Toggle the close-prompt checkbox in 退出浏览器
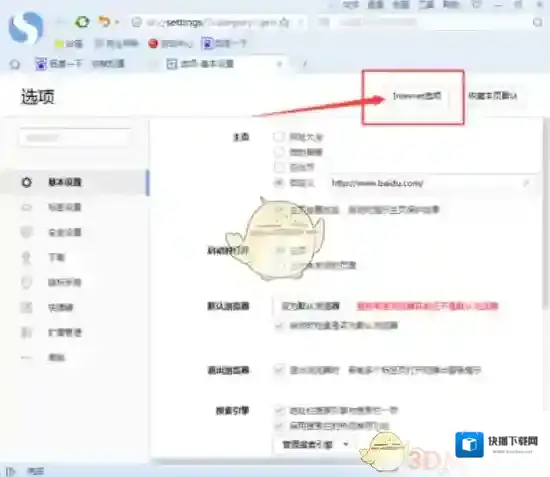 [x=279, y=370]
